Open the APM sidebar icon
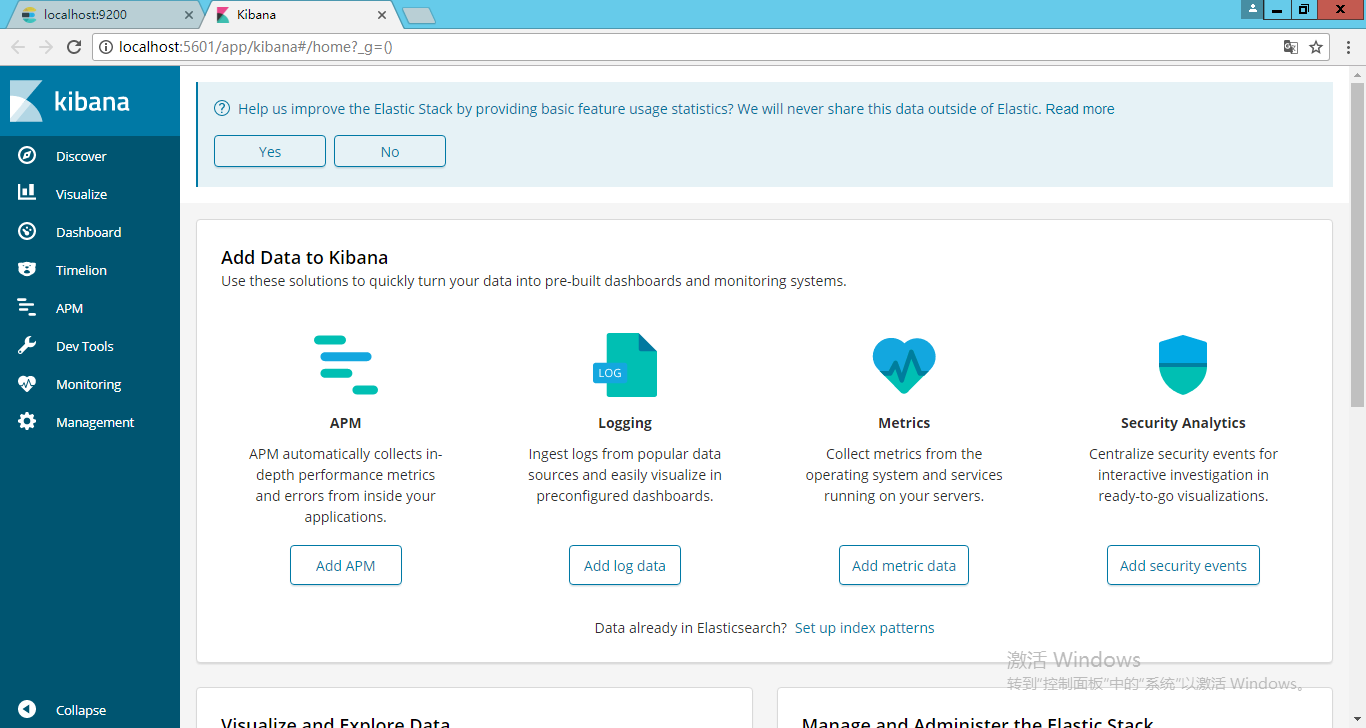 (x=27, y=307)
